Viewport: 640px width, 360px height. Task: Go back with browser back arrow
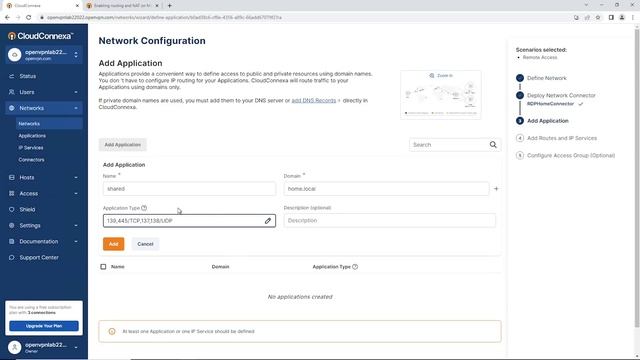point(7,18)
